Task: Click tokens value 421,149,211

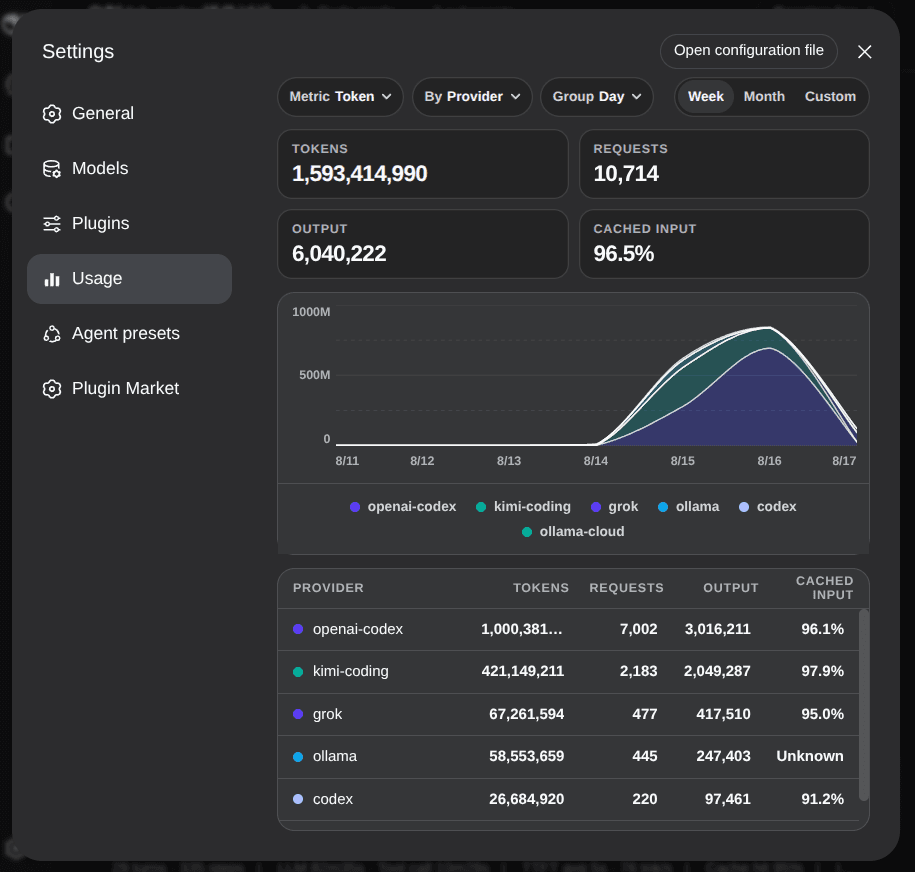Action: pos(523,671)
